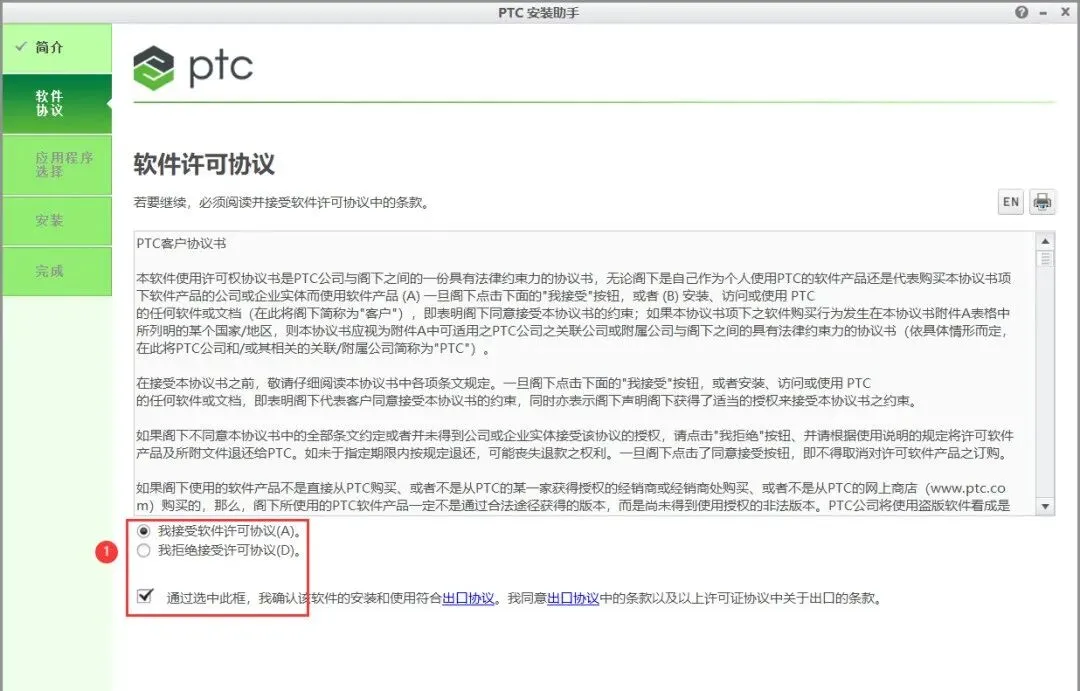The image size is (1080, 691).
Task: Click the license text scrollbar thumb
Action: pyautogui.click(x=1045, y=259)
